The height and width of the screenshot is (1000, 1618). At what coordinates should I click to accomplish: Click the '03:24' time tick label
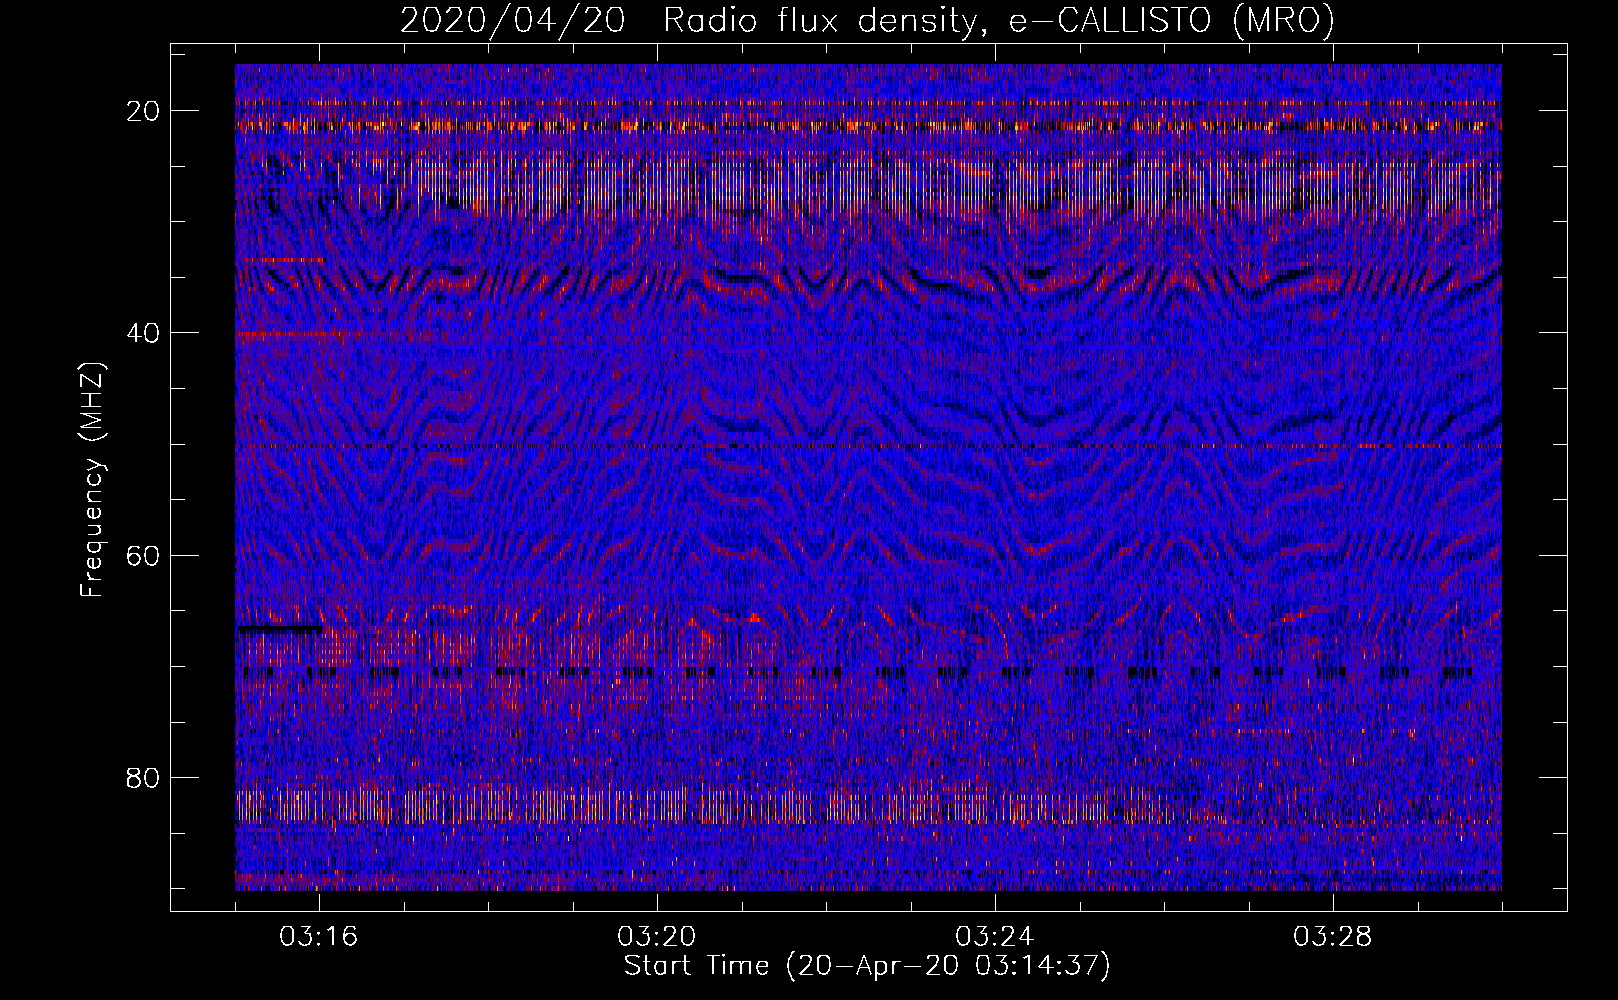(995, 937)
